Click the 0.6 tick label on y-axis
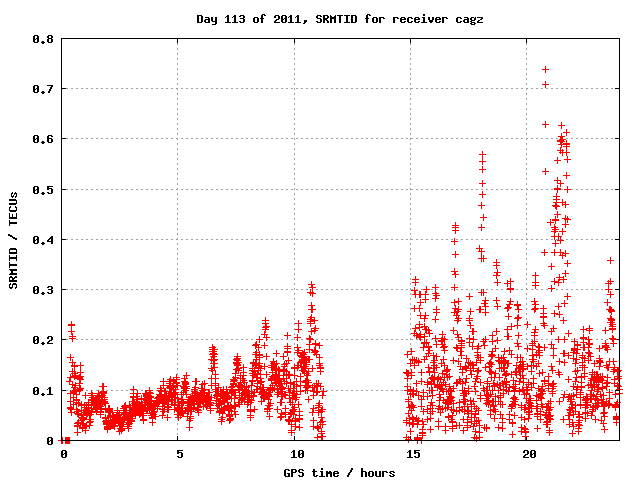Image resolution: width=640 pixels, height=480 pixels. click(43, 139)
